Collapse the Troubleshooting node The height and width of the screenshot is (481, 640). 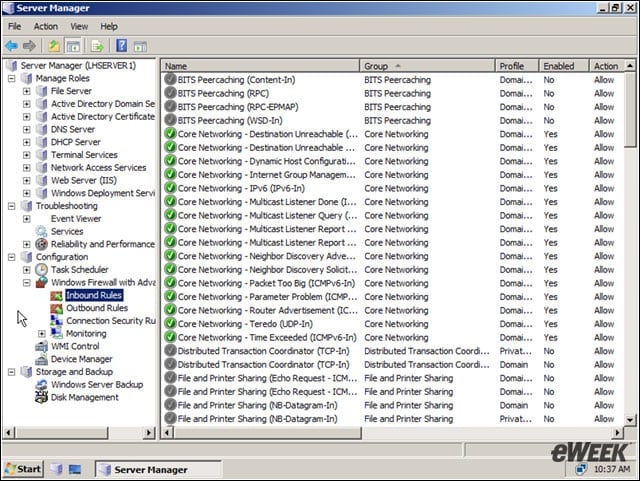click(x=11, y=206)
